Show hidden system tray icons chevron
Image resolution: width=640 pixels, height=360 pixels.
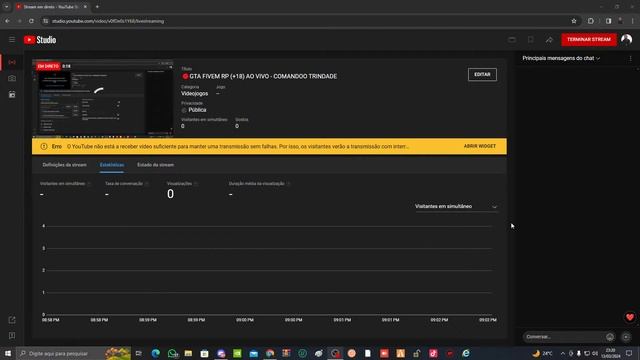pyautogui.click(x=563, y=353)
